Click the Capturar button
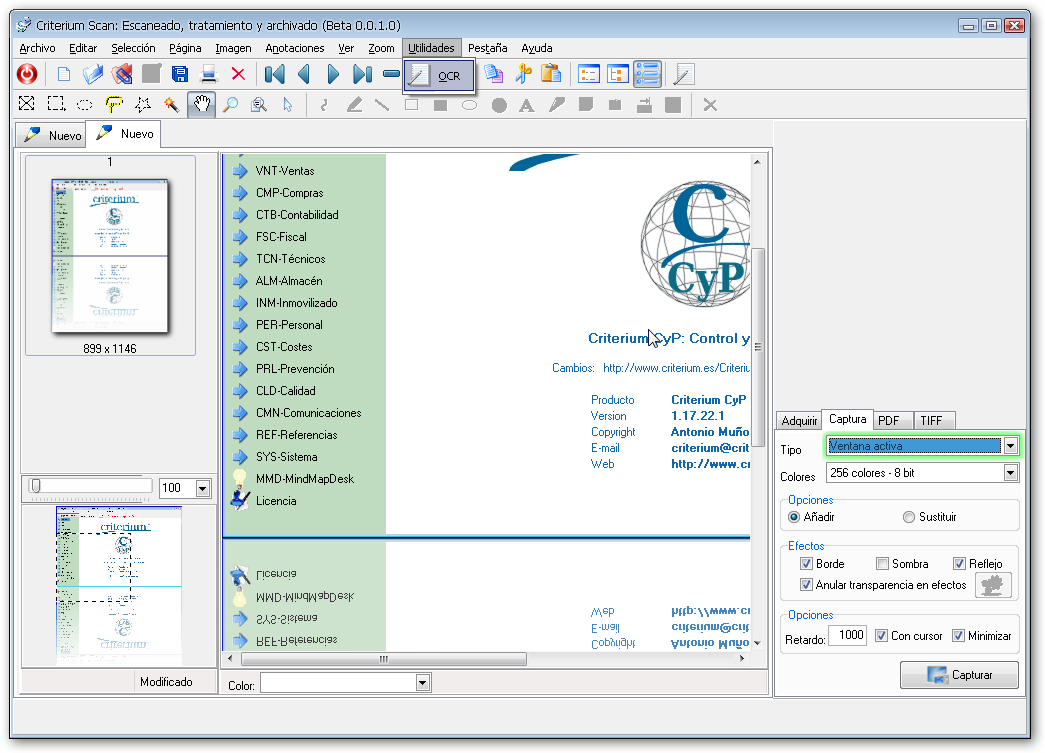 coord(959,675)
